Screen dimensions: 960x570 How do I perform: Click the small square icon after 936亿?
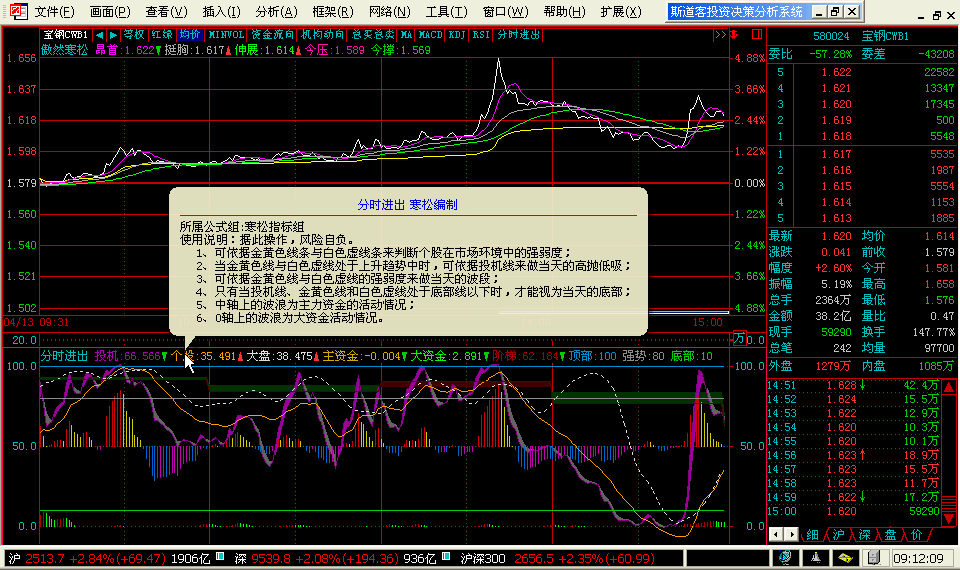(446, 557)
